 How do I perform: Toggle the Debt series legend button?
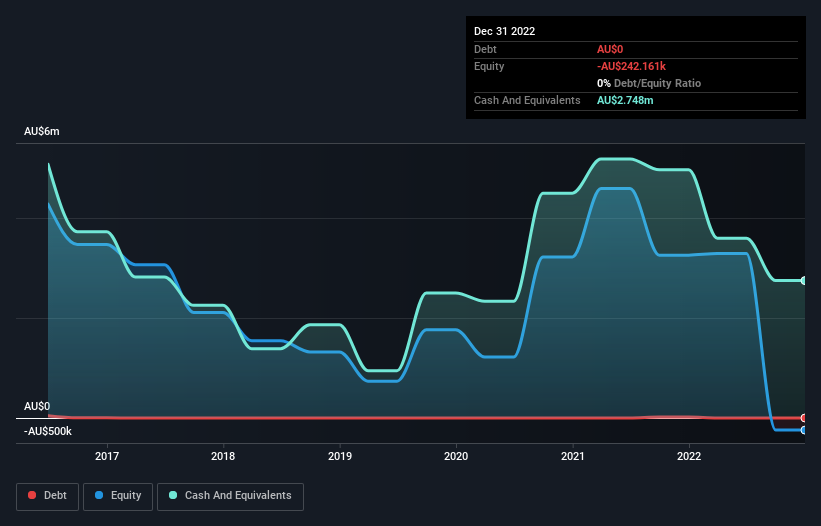pyautogui.click(x=48, y=496)
